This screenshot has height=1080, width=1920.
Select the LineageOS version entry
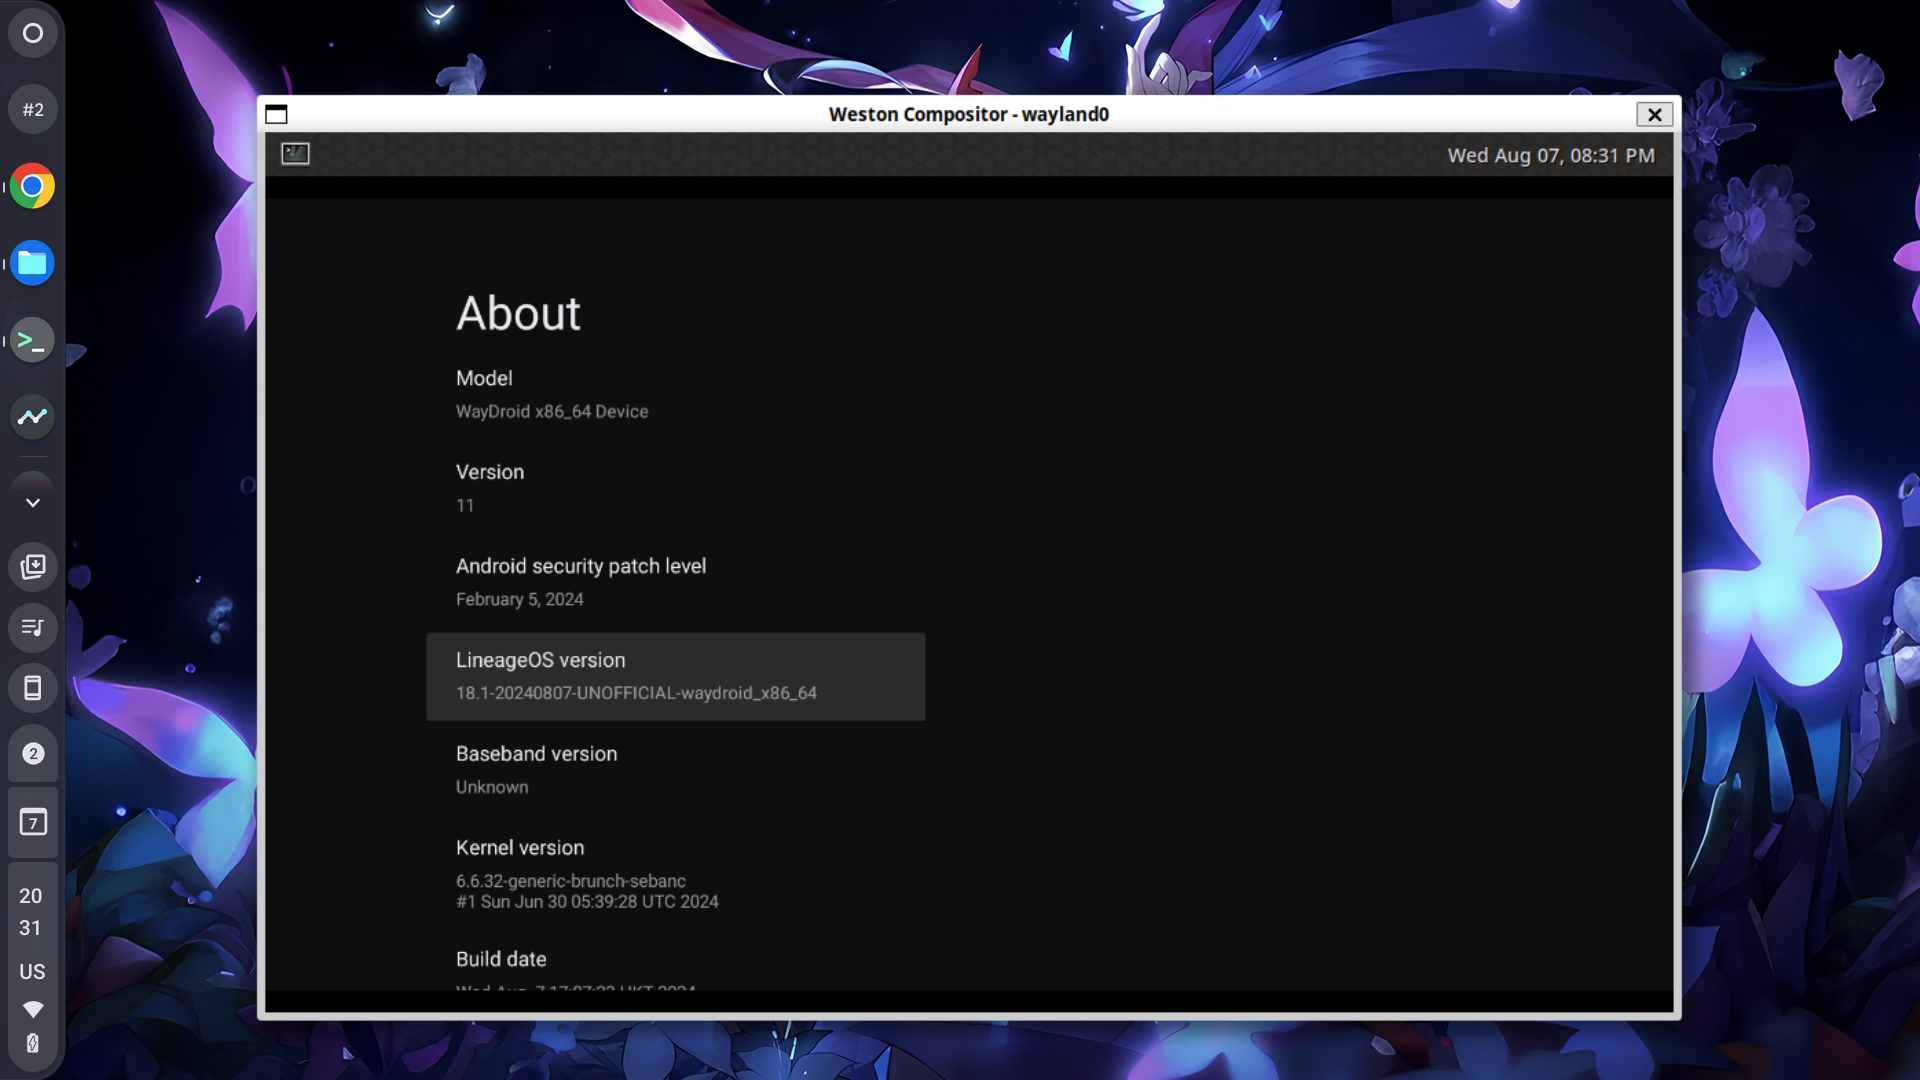(x=675, y=676)
